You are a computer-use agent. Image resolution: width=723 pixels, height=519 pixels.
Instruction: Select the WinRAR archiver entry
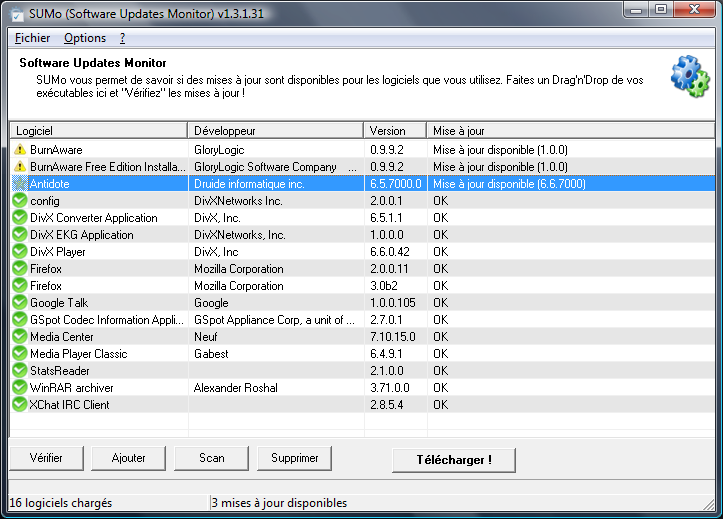click(x=71, y=388)
